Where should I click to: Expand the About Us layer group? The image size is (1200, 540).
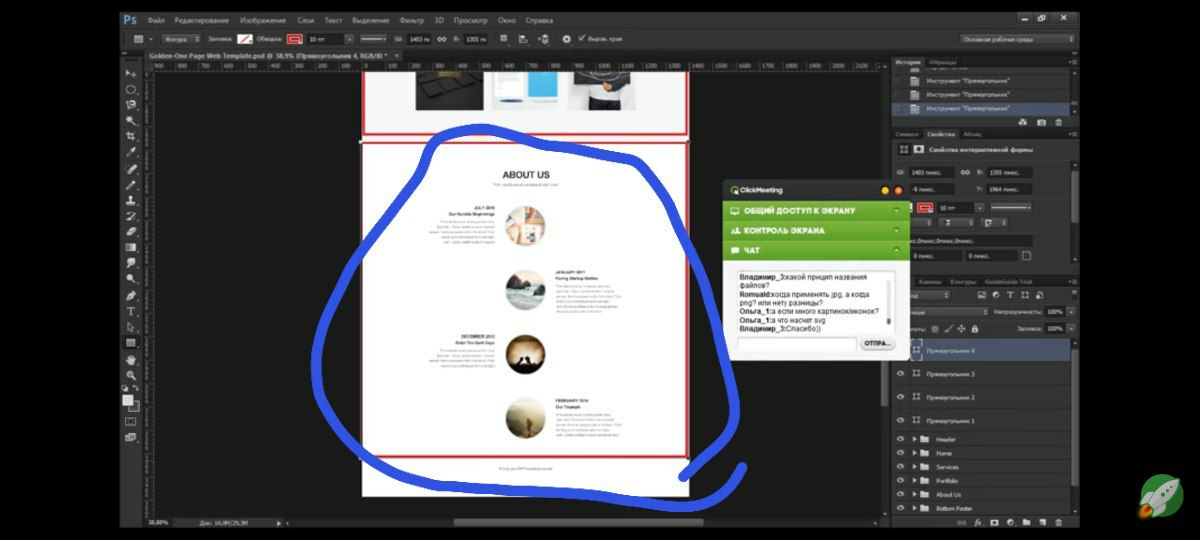(x=914, y=494)
